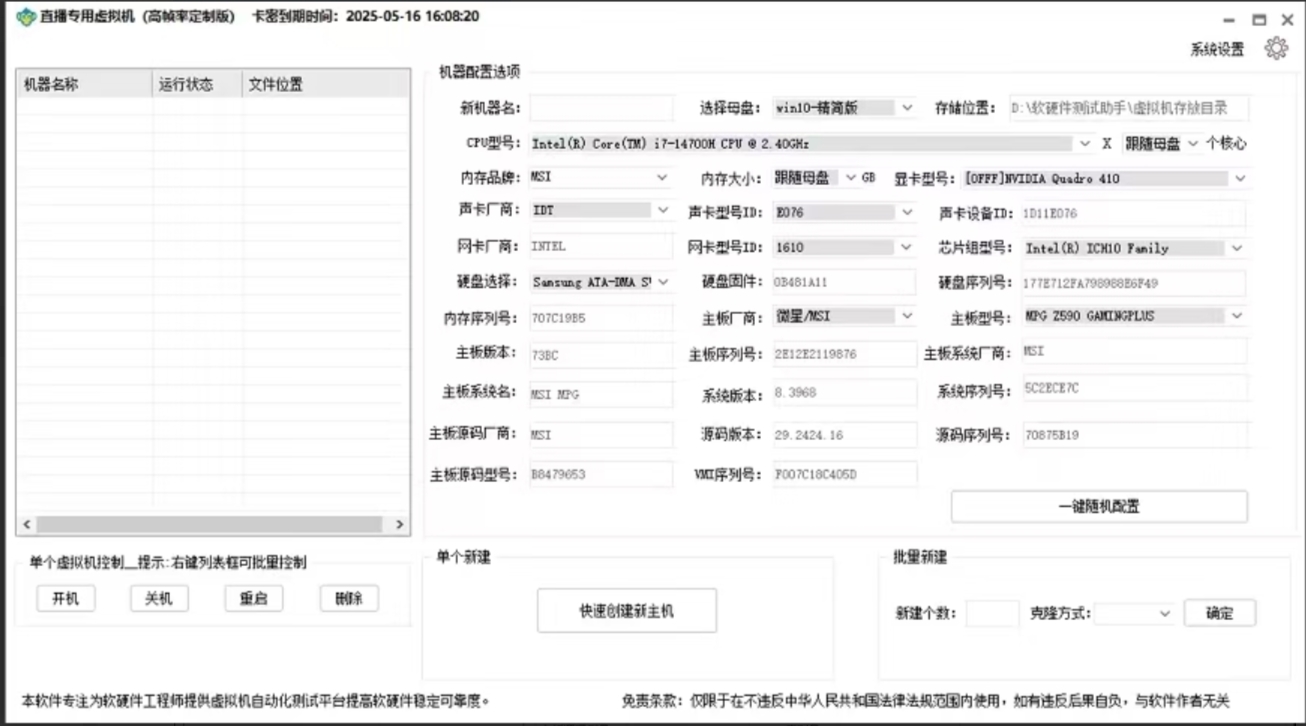Viewport: 1306px width, 726px height.
Task: Open the 主板型号 motherboard model dropdown
Action: click(x=1237, y=316)
